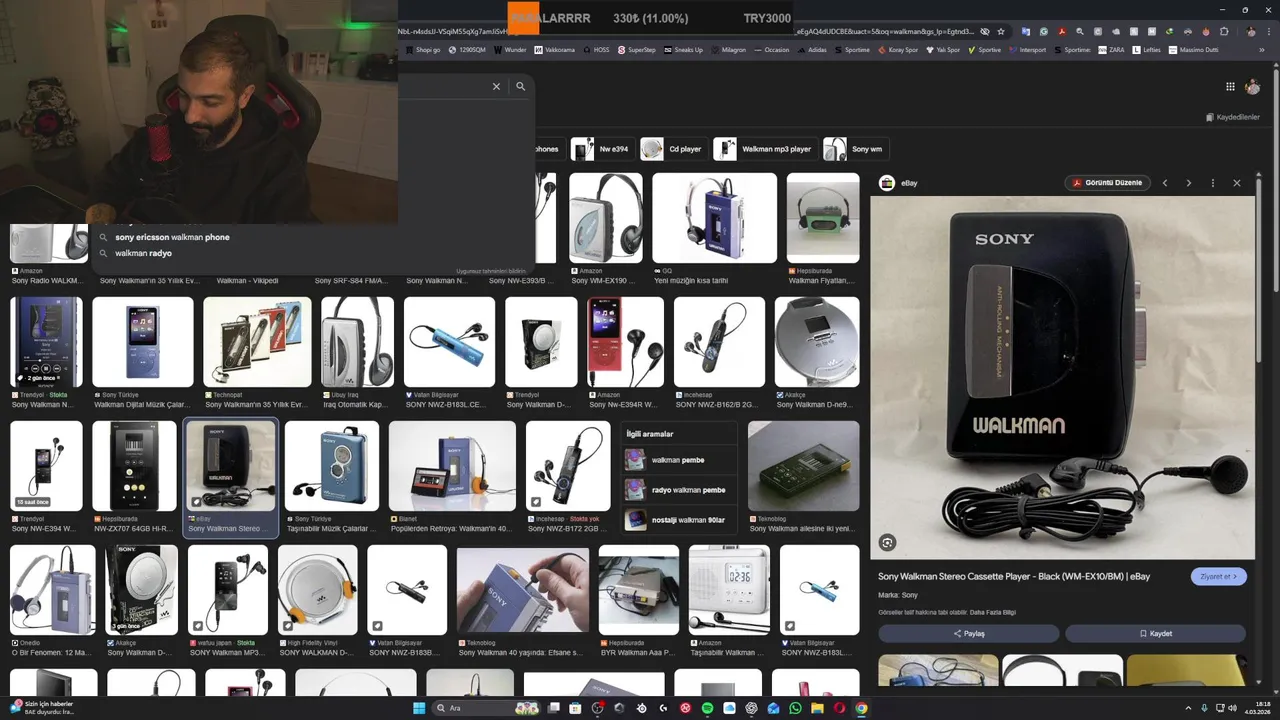Open the Google account profile avatar
The width and height of the screenshot is (1280, 720).
click(1252, 87)
